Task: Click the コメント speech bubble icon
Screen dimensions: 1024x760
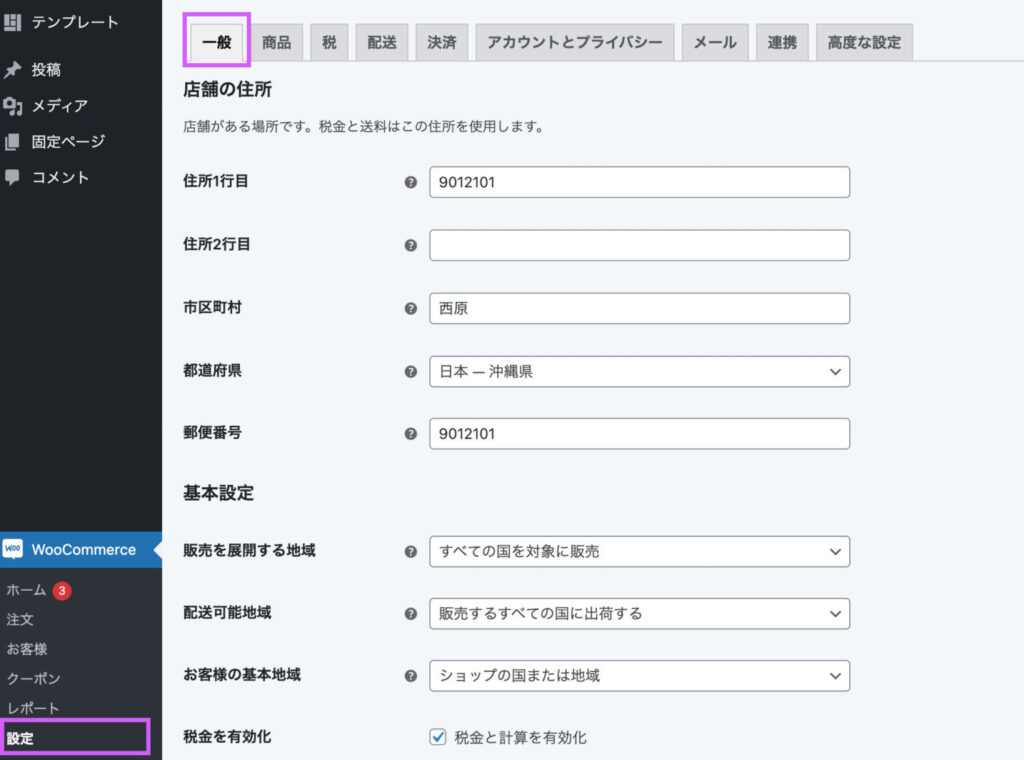Action: [12, 177]
